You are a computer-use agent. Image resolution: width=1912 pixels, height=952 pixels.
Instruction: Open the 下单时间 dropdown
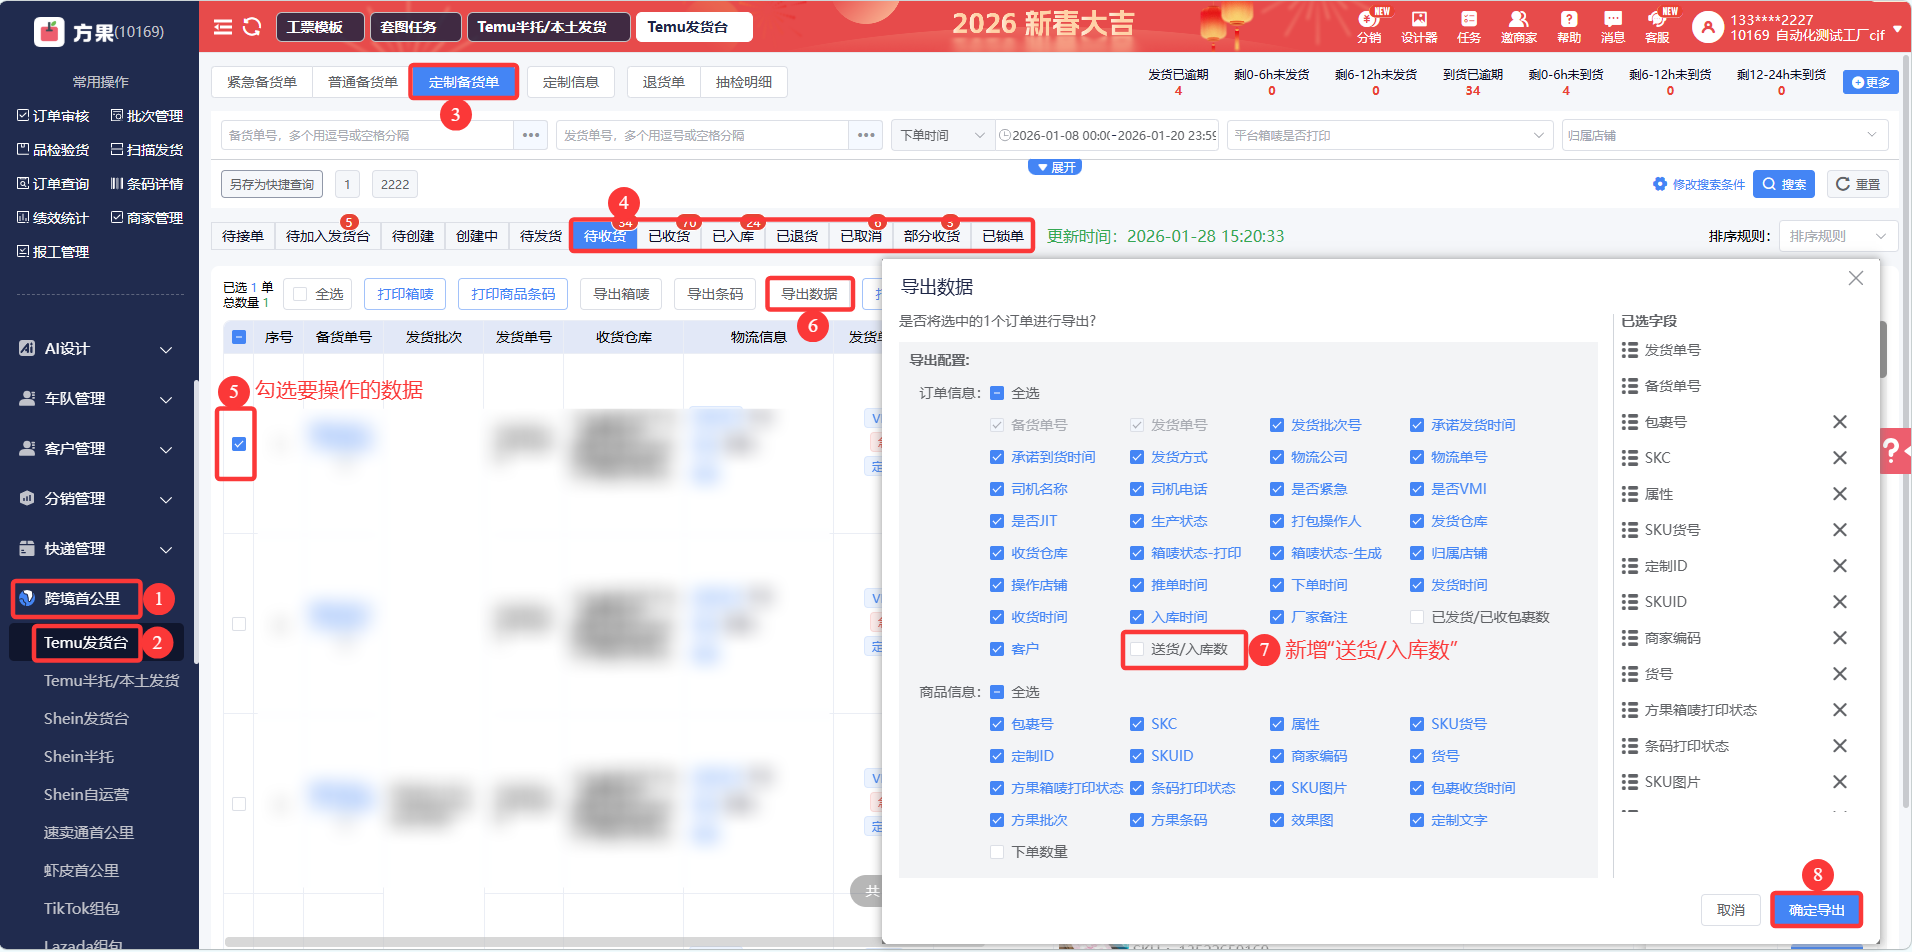[x=942, y=135]
